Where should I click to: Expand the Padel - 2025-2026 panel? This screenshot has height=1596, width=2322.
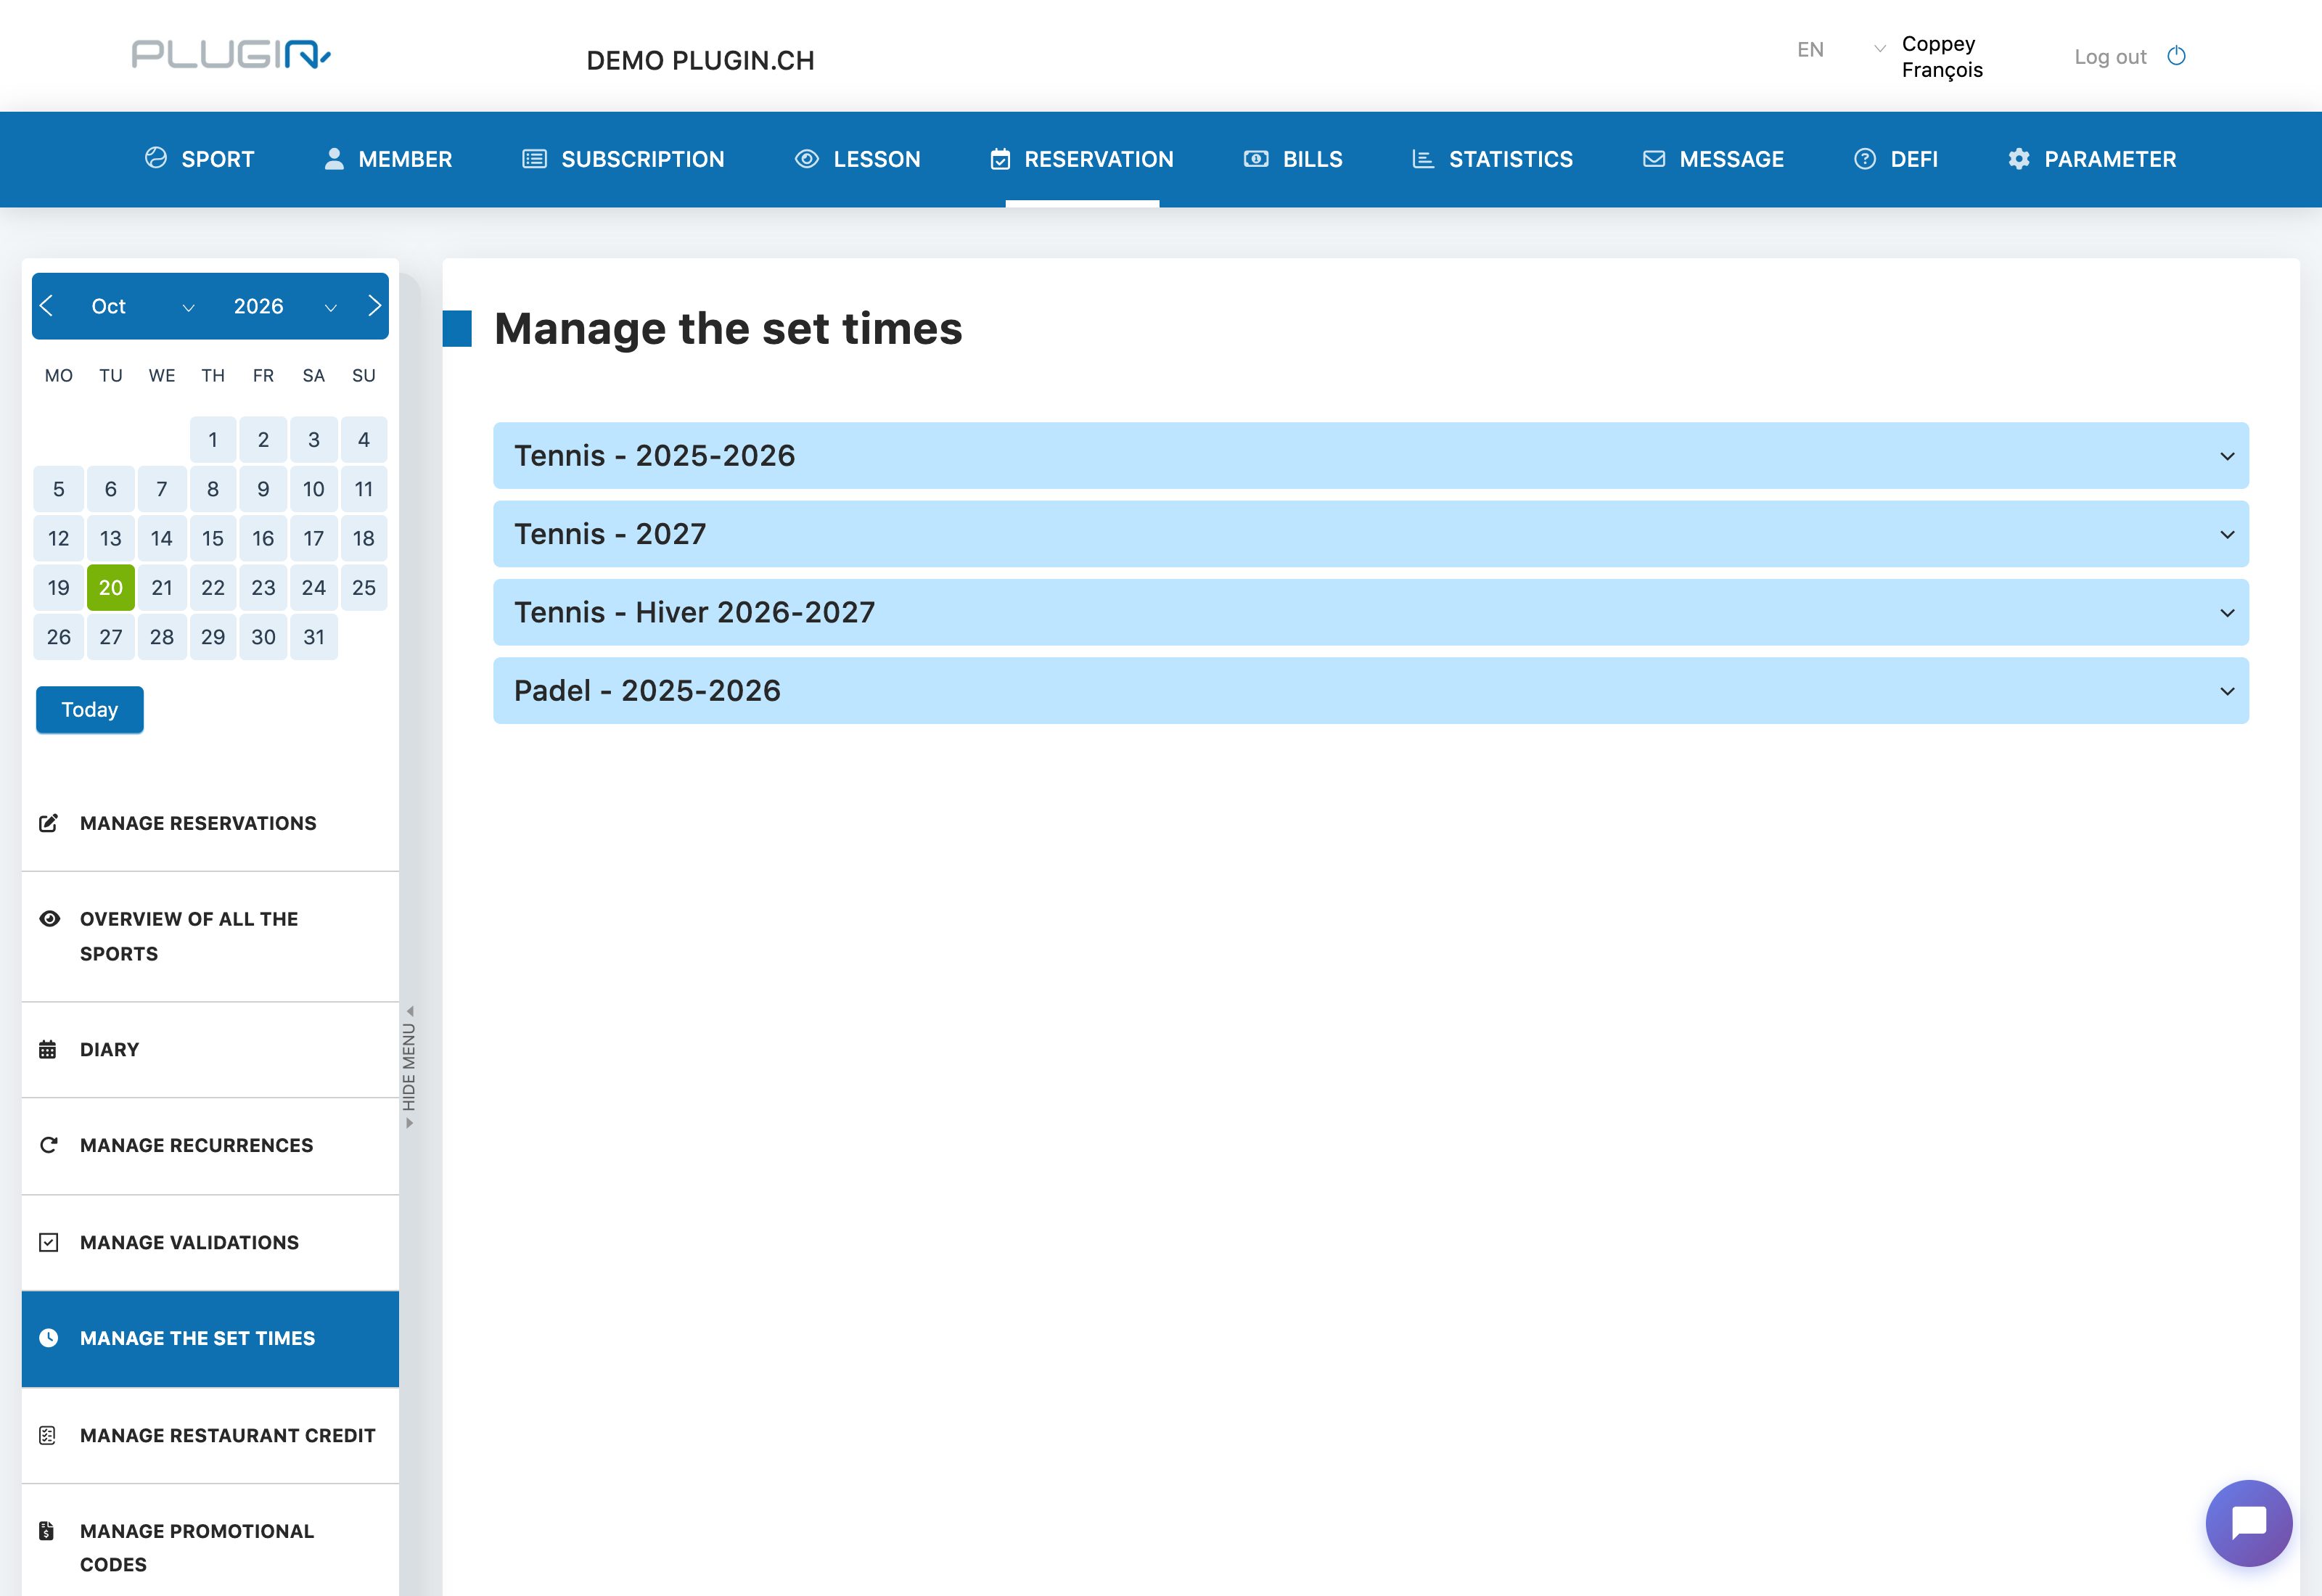coord(1370,690)
